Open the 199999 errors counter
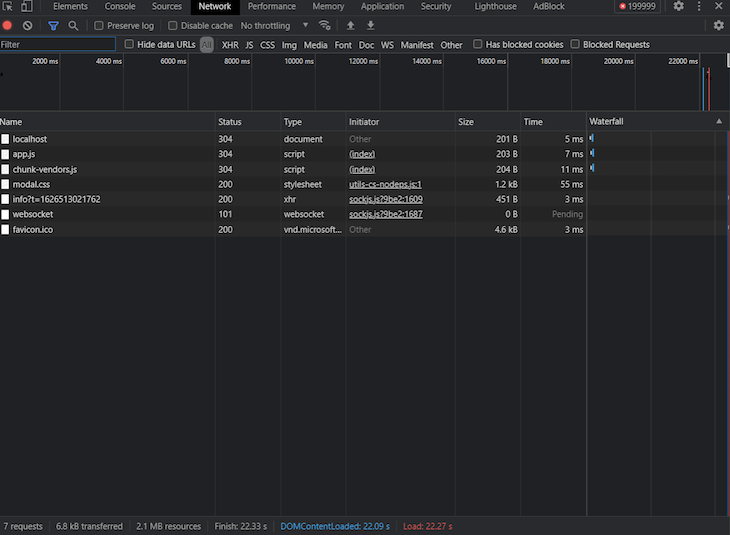Image resolution: width=730 pixels, height=535 pixels. tap(637, 6)
